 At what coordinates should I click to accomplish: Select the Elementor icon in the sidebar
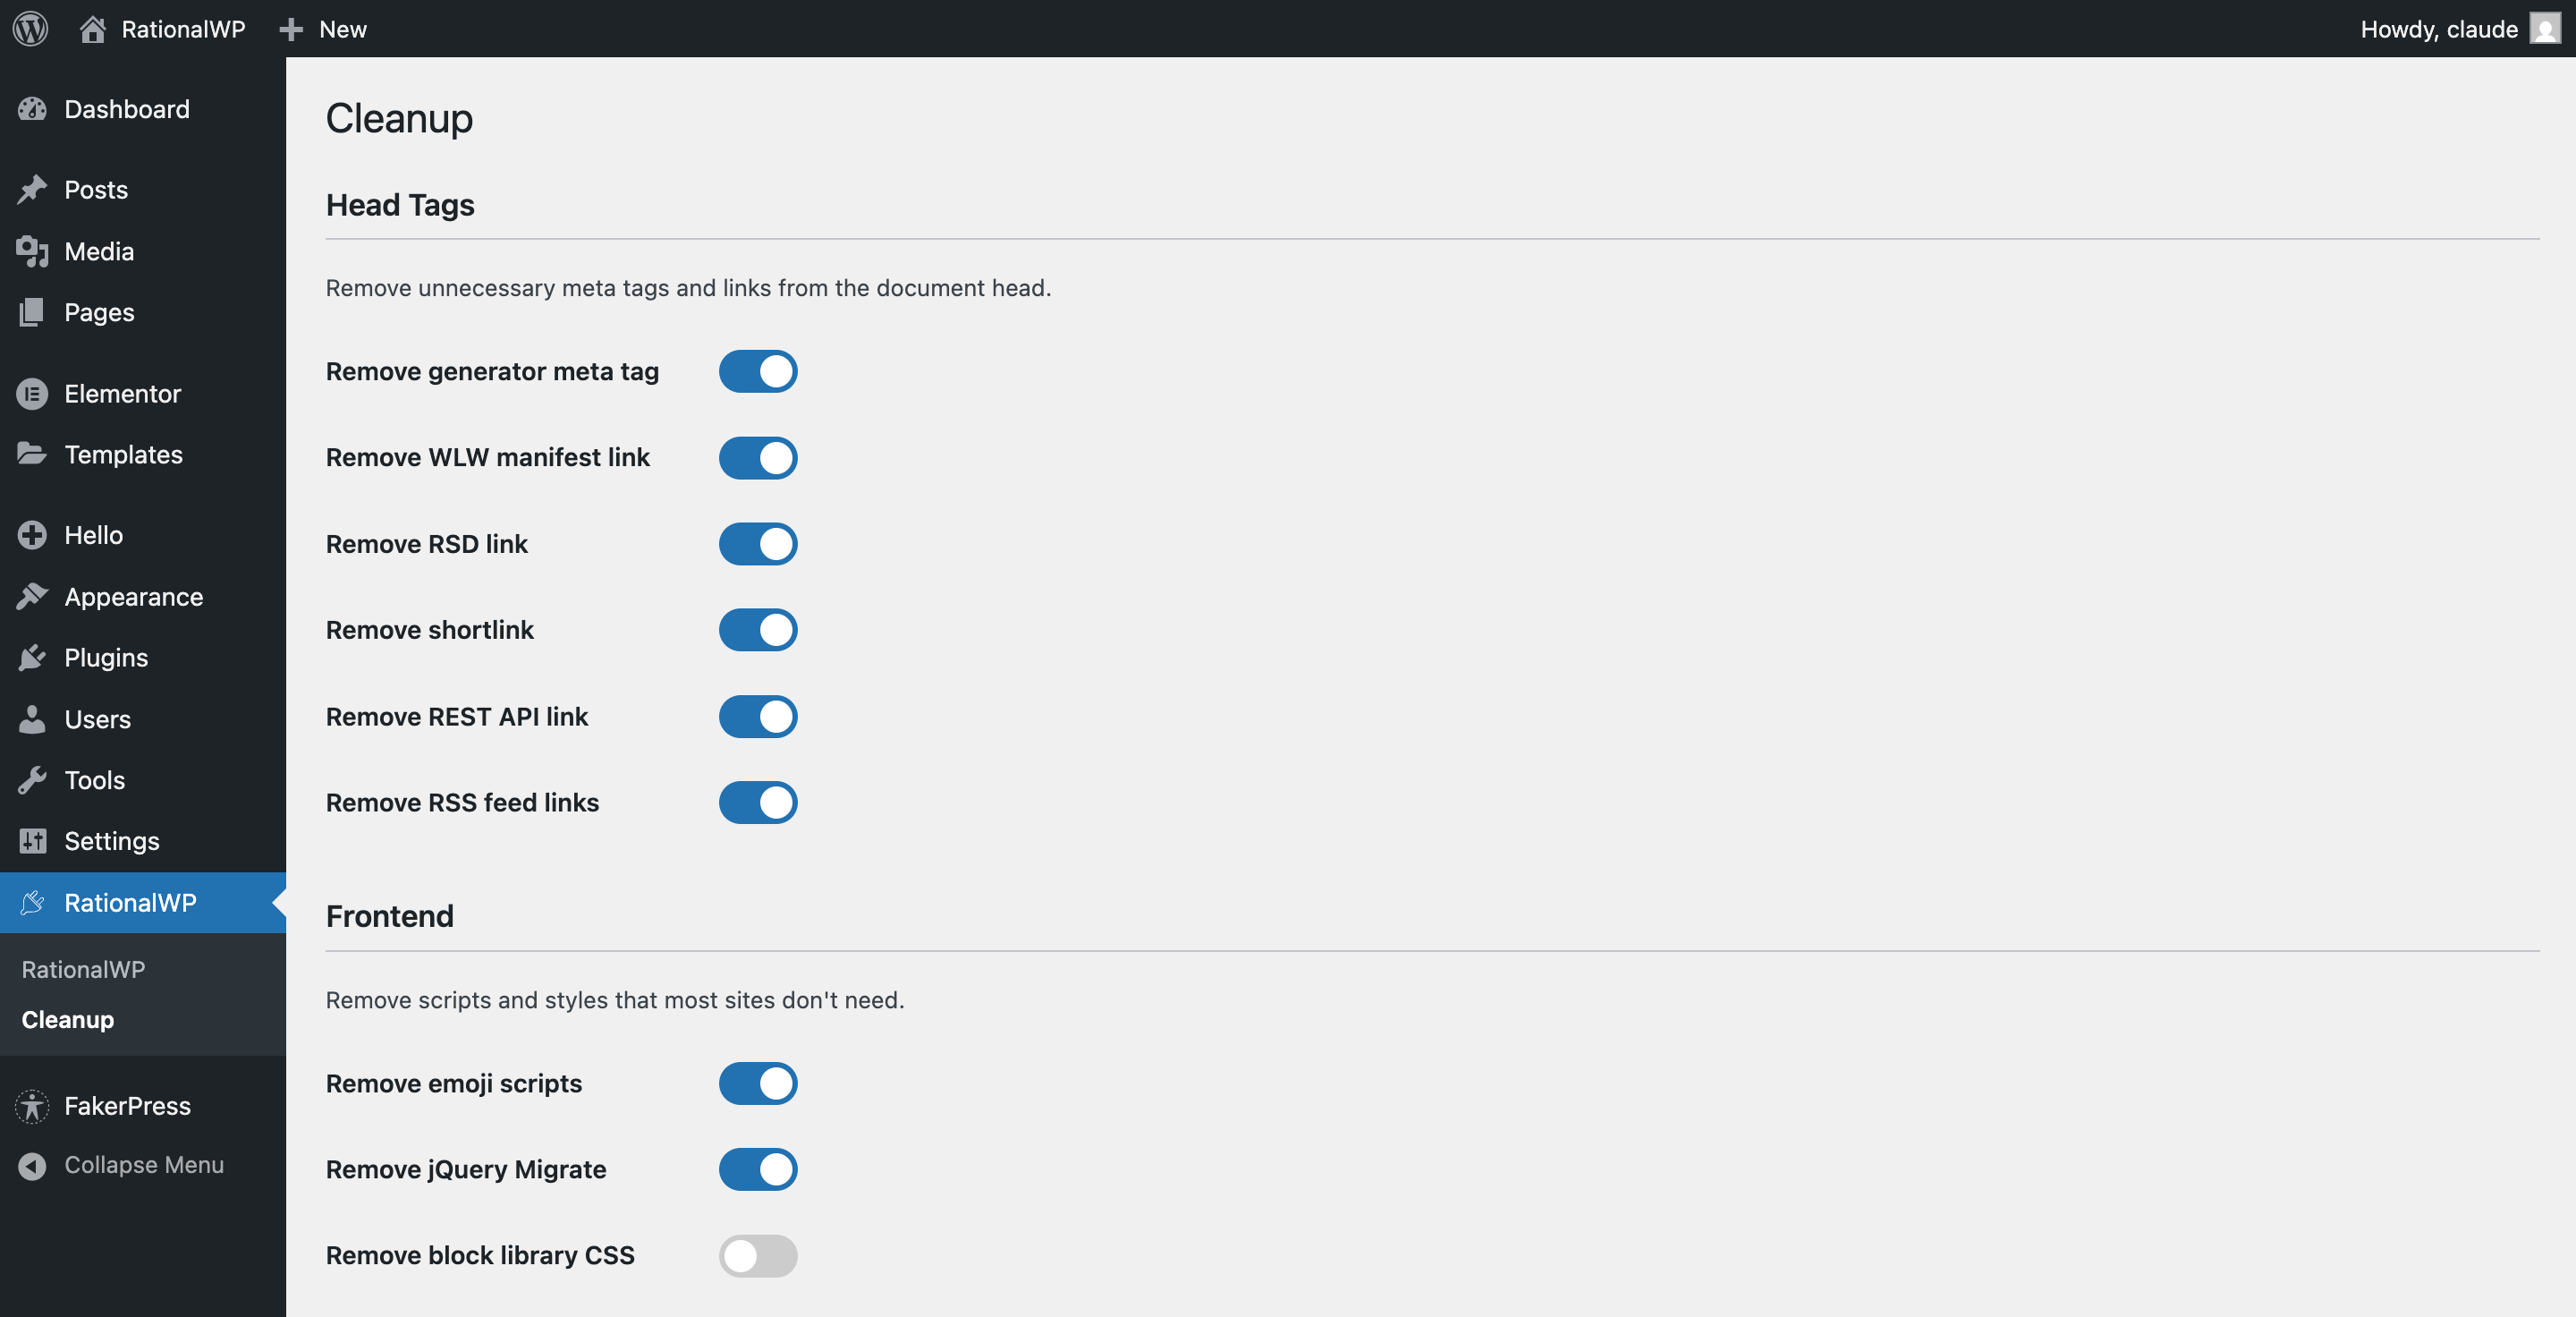coord(31,393)
